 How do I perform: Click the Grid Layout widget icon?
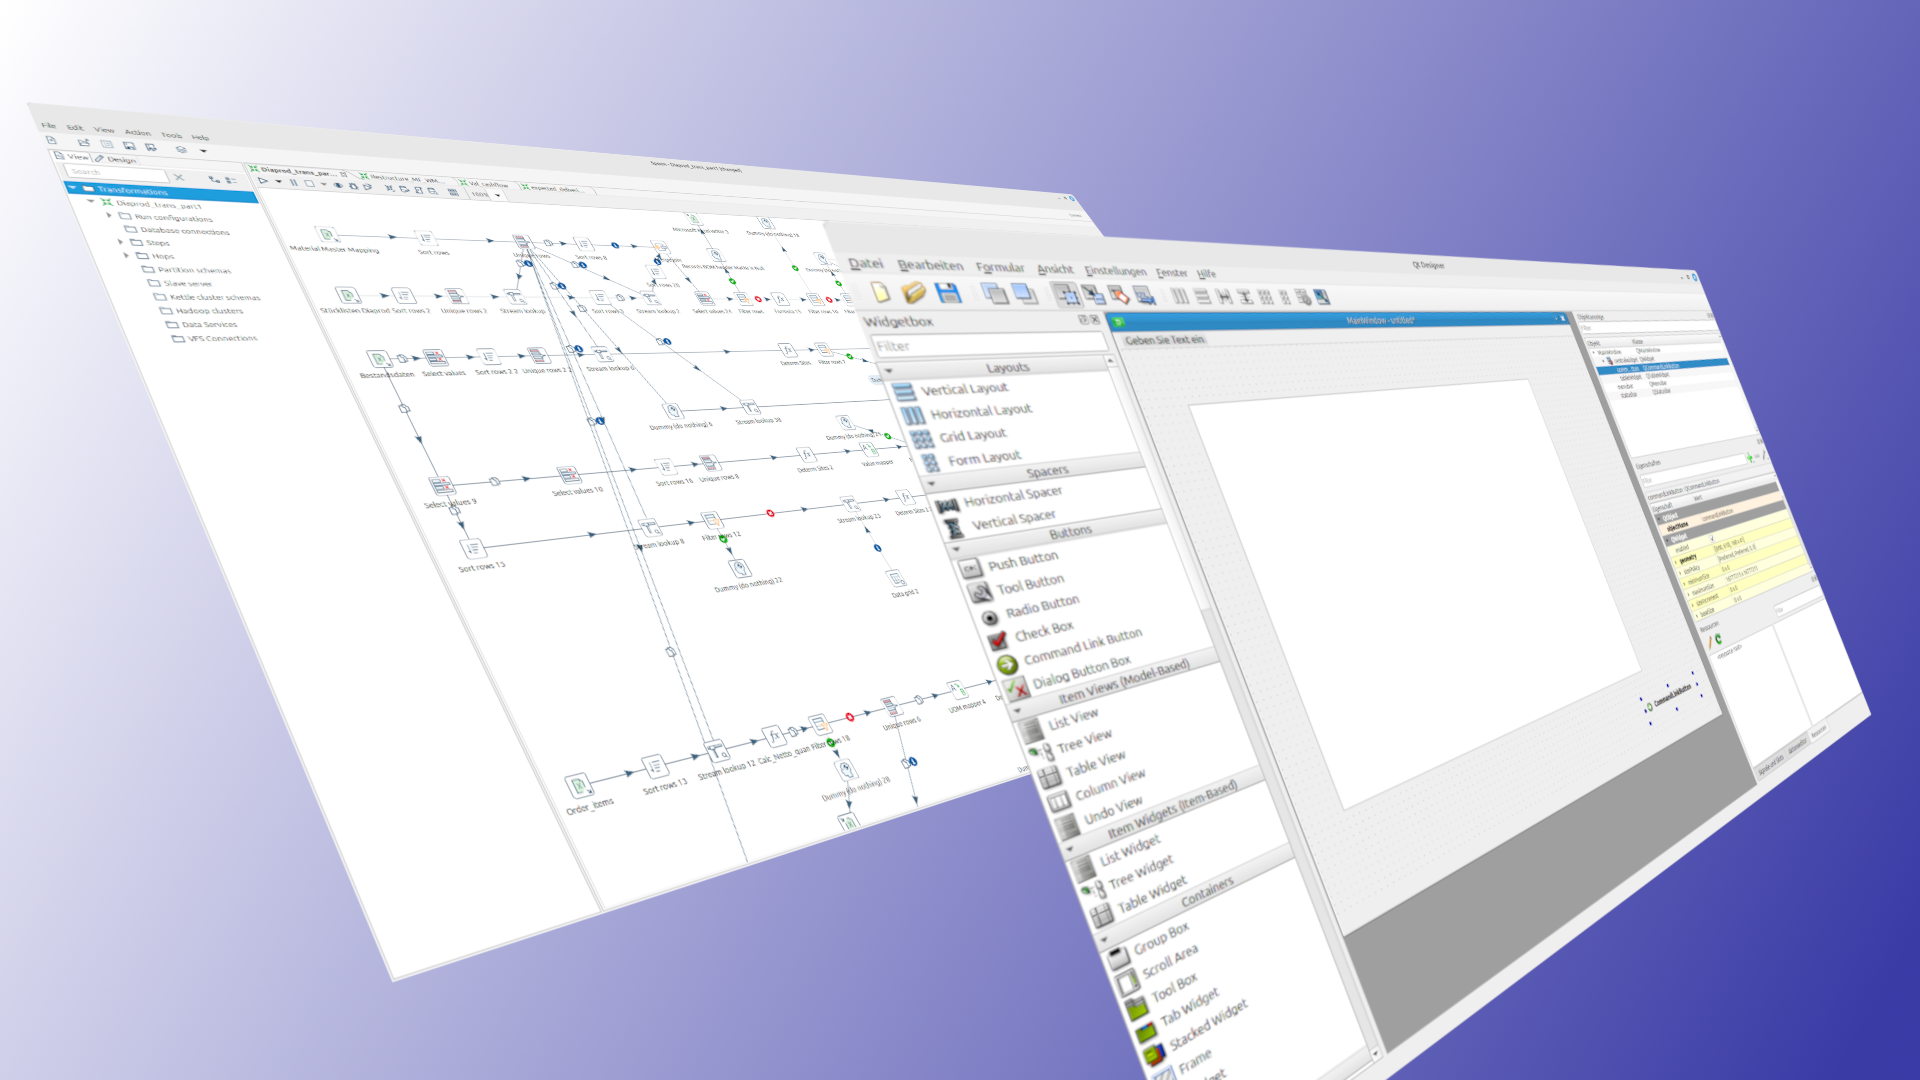(x=922, y=438)
